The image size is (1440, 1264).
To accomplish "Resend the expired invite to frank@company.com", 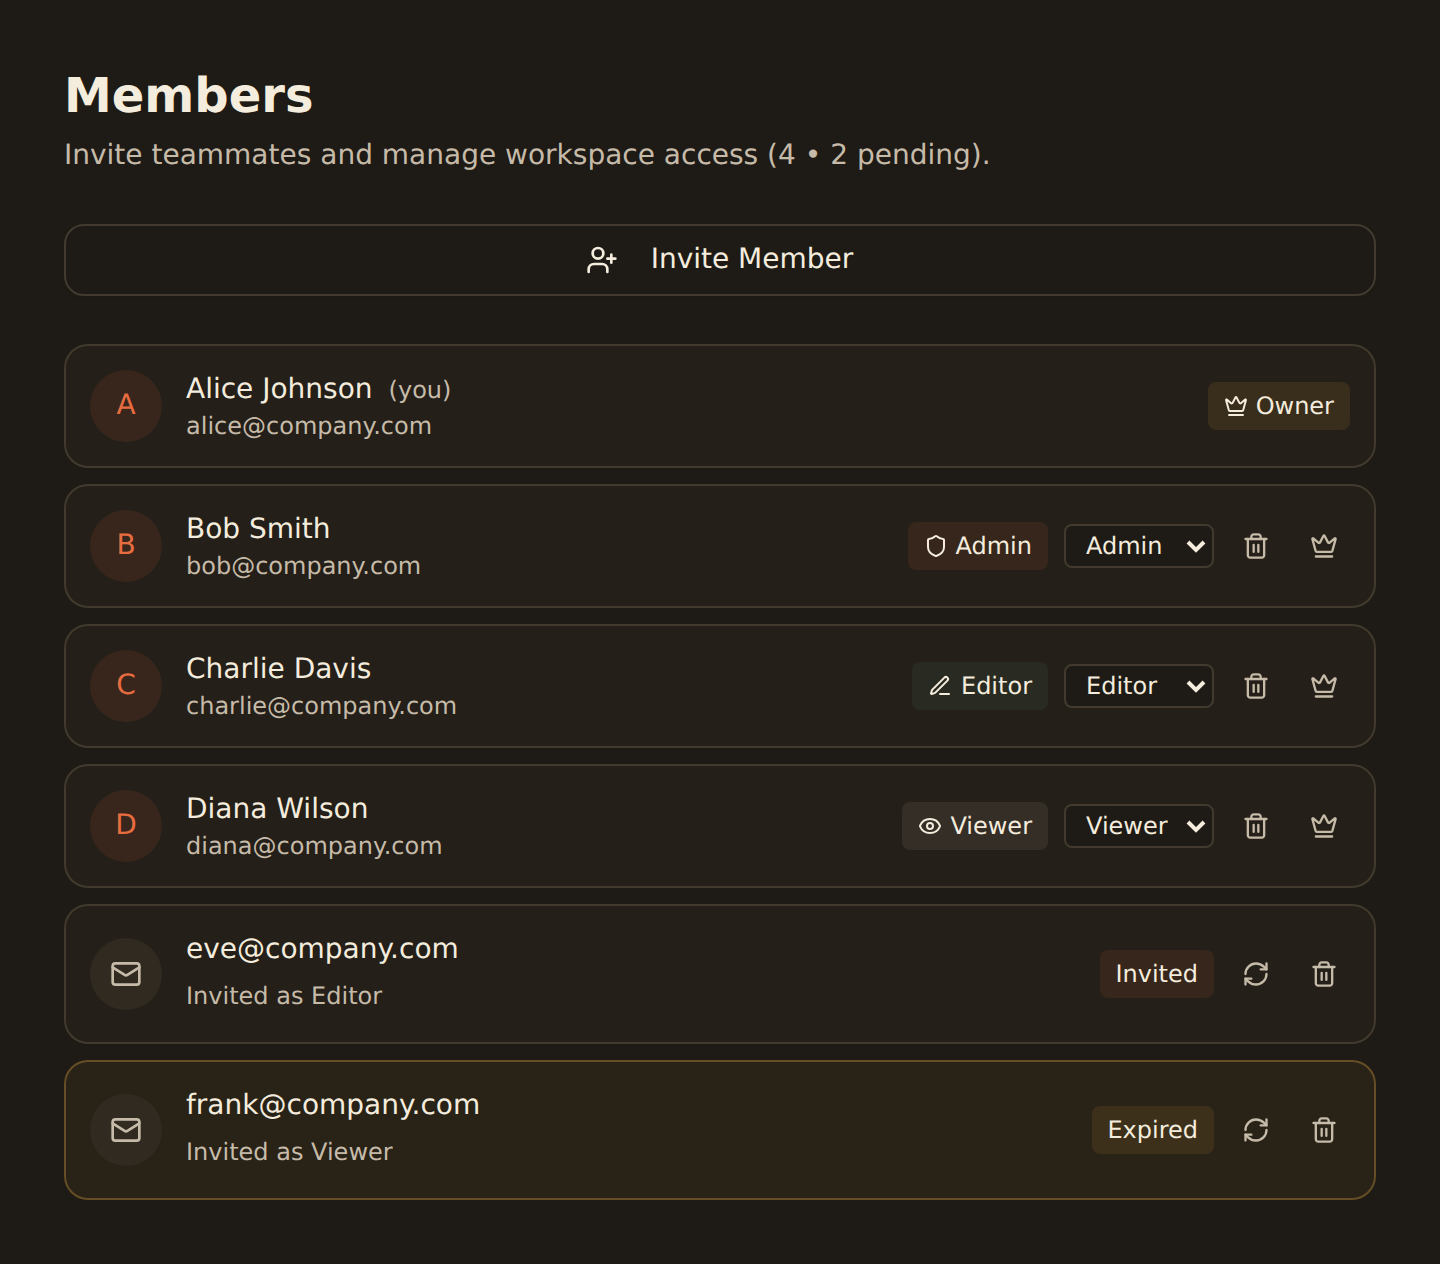I will [x=1256, y=1130].
